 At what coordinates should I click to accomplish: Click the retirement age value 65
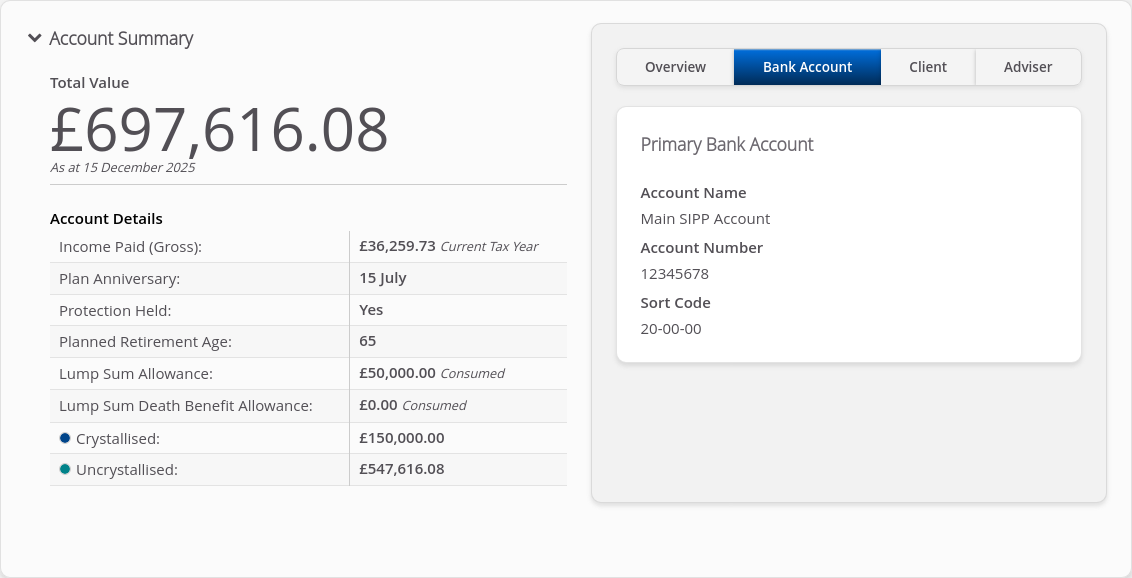[367, 341]
